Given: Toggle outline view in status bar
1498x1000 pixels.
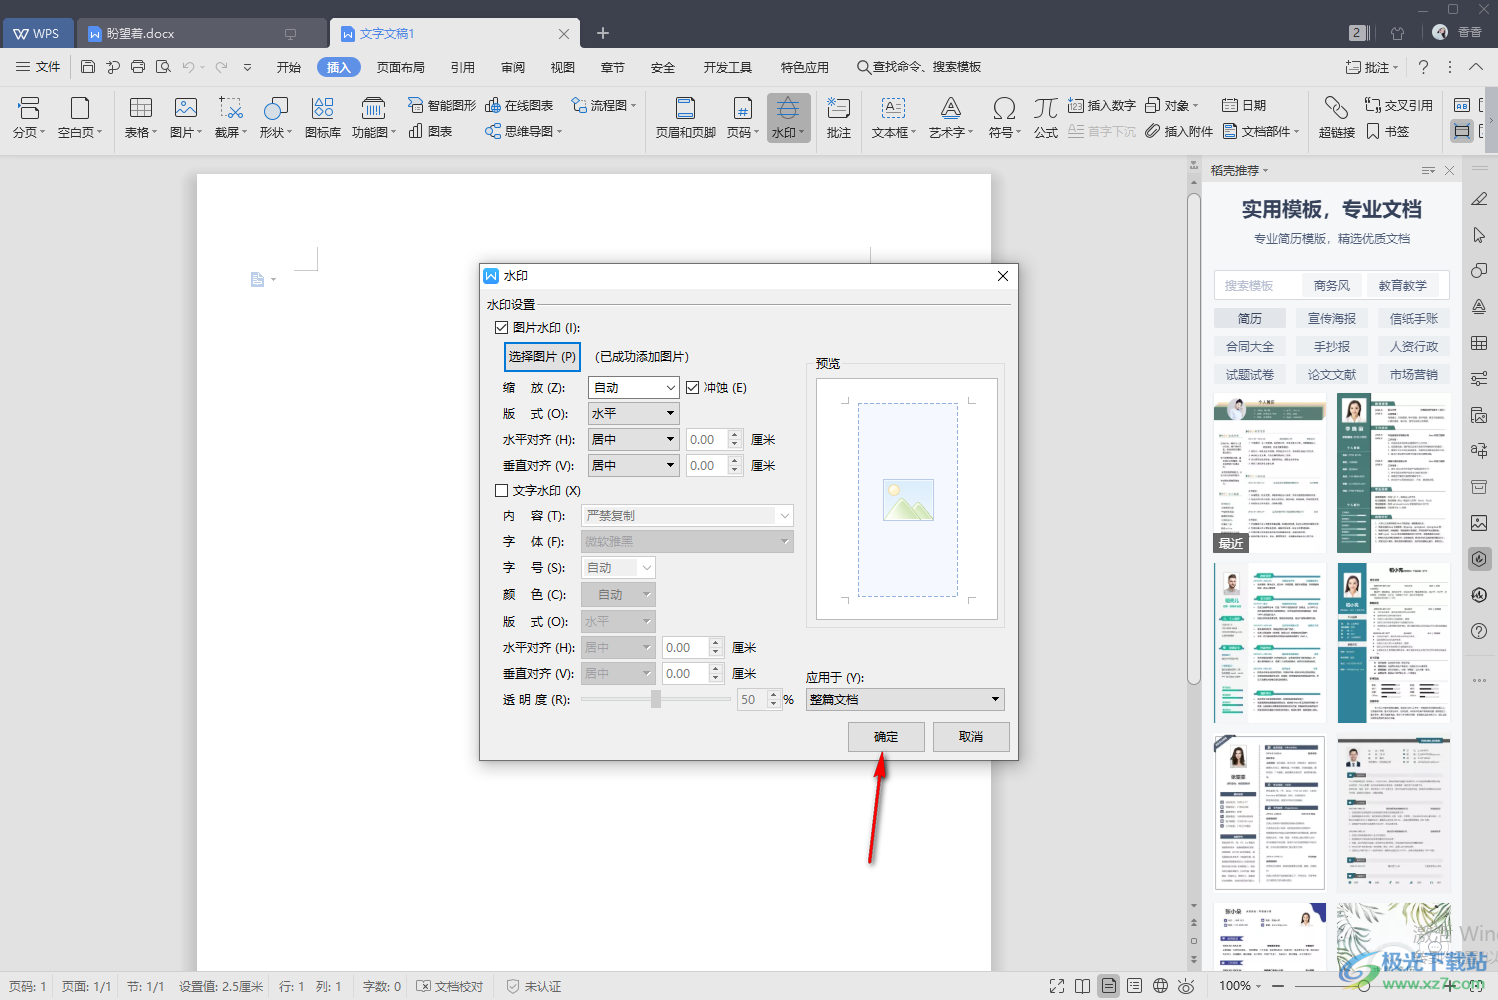Looking at the screenshot, I should tap(1134, 986).
